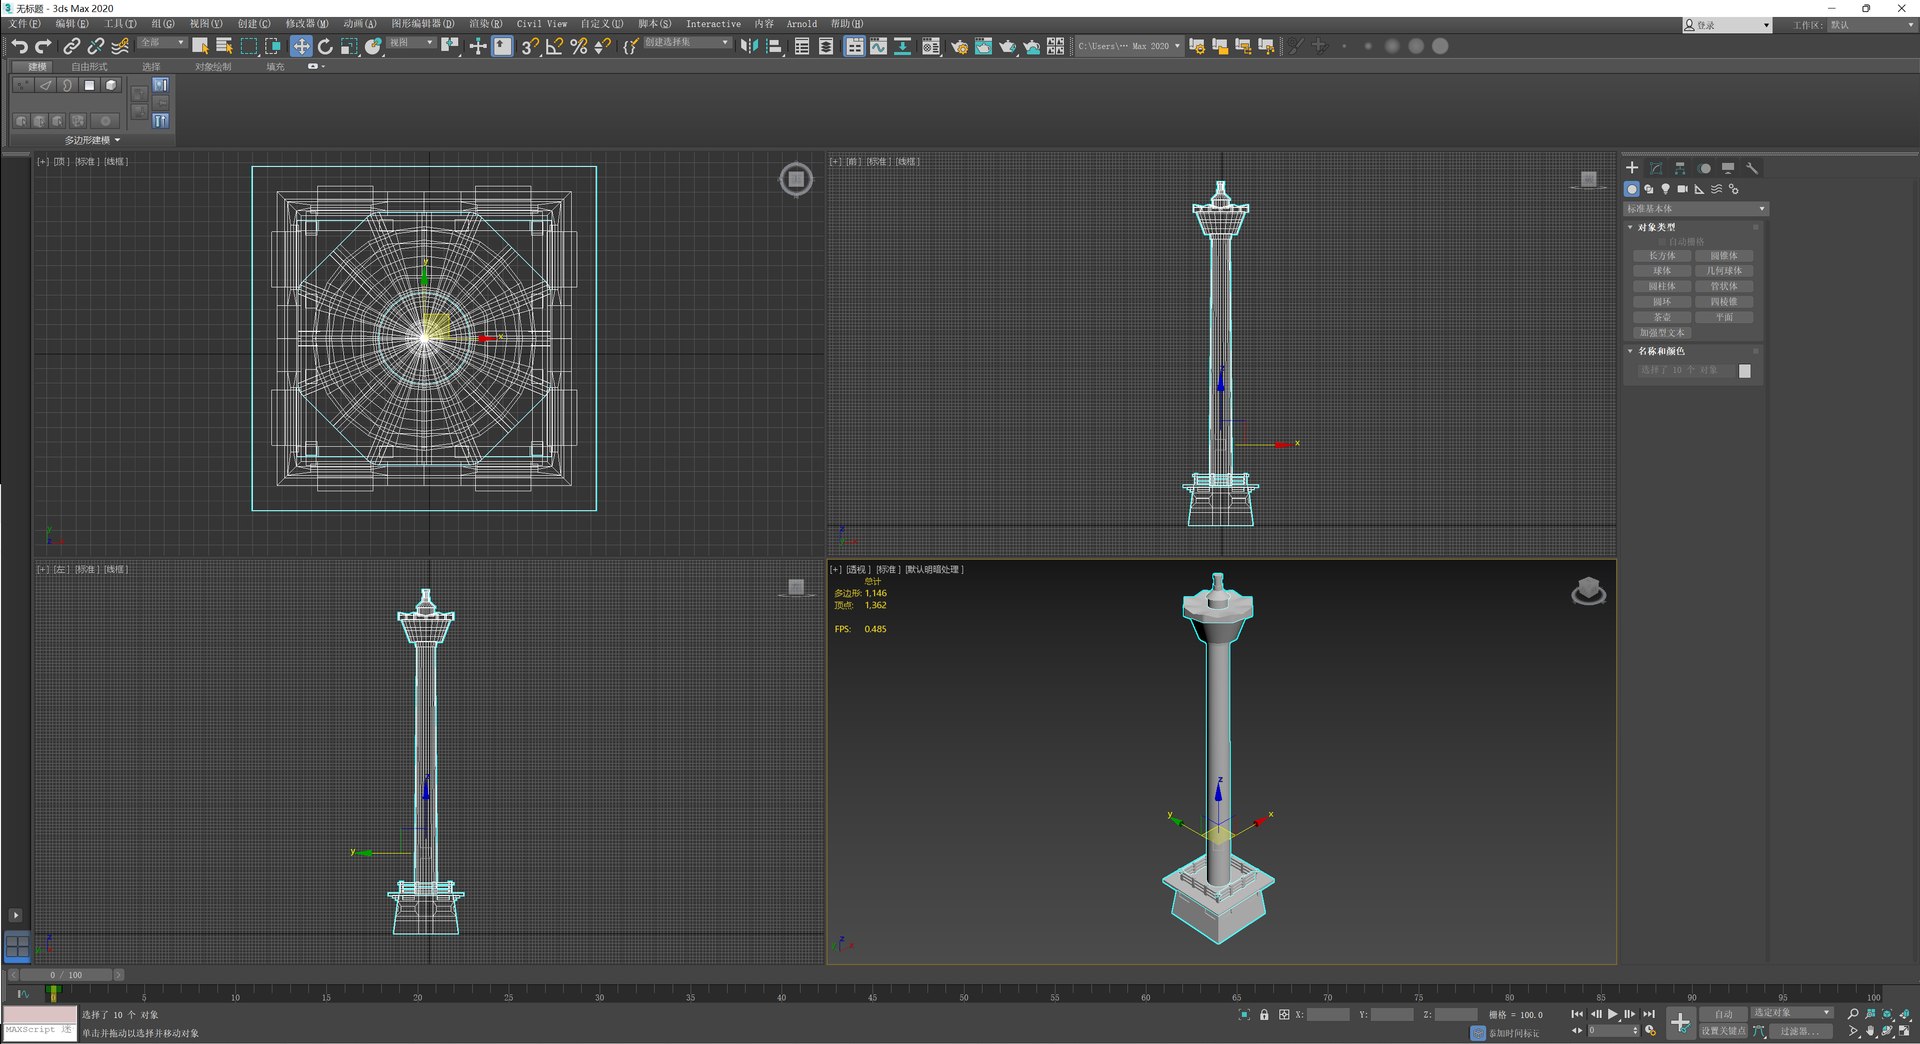Click the Align tool icon

(x=774, y=46)
